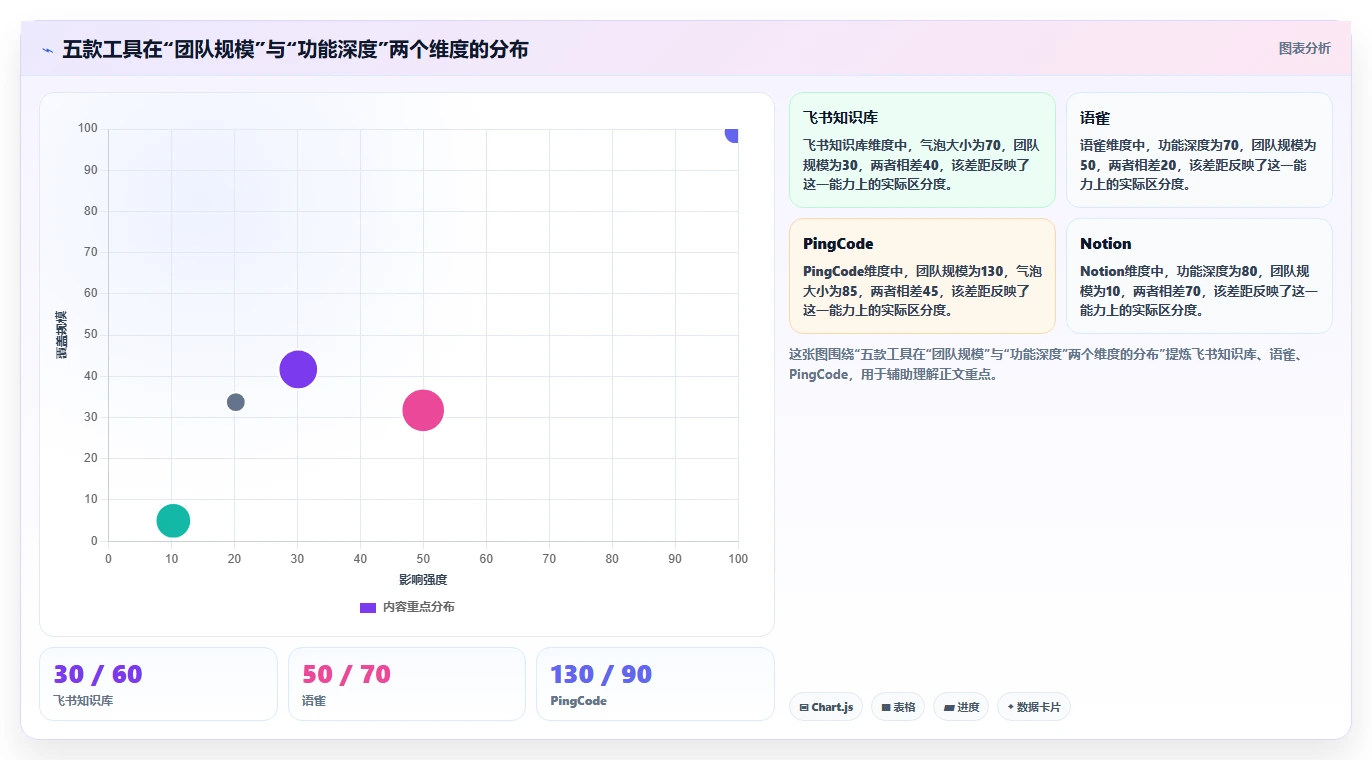Click the Notion card description text
This screenshot has width=1372, height=760.
(1199, 290)
